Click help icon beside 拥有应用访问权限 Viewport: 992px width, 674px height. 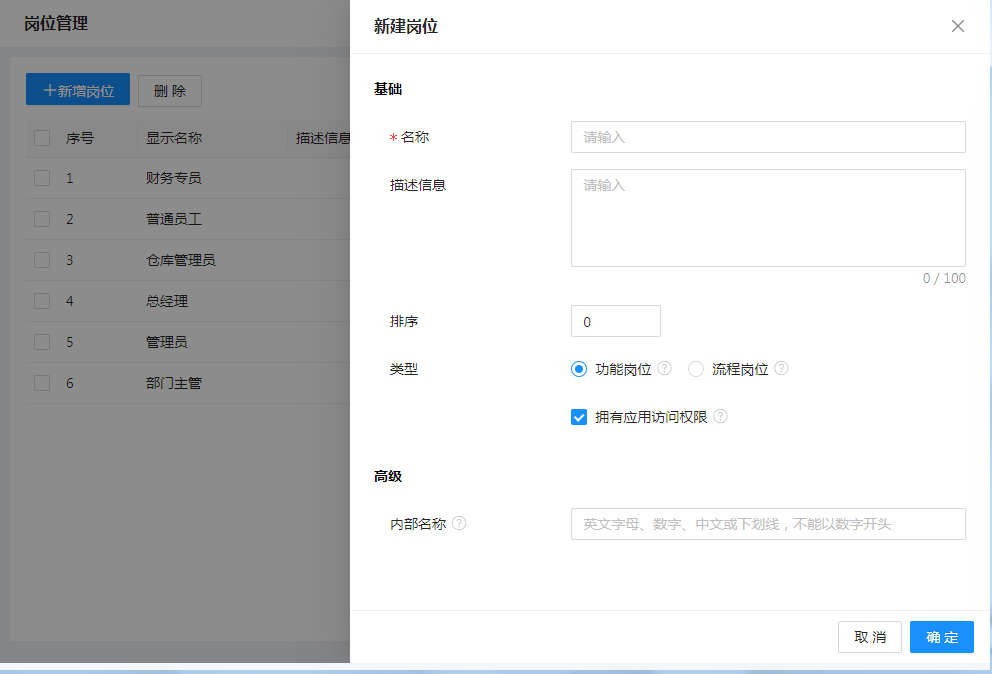click(x=720, y=417)
